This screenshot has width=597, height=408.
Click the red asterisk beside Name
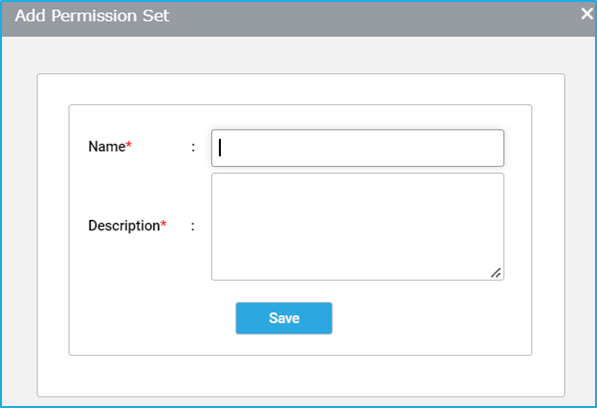pos(129,144)
